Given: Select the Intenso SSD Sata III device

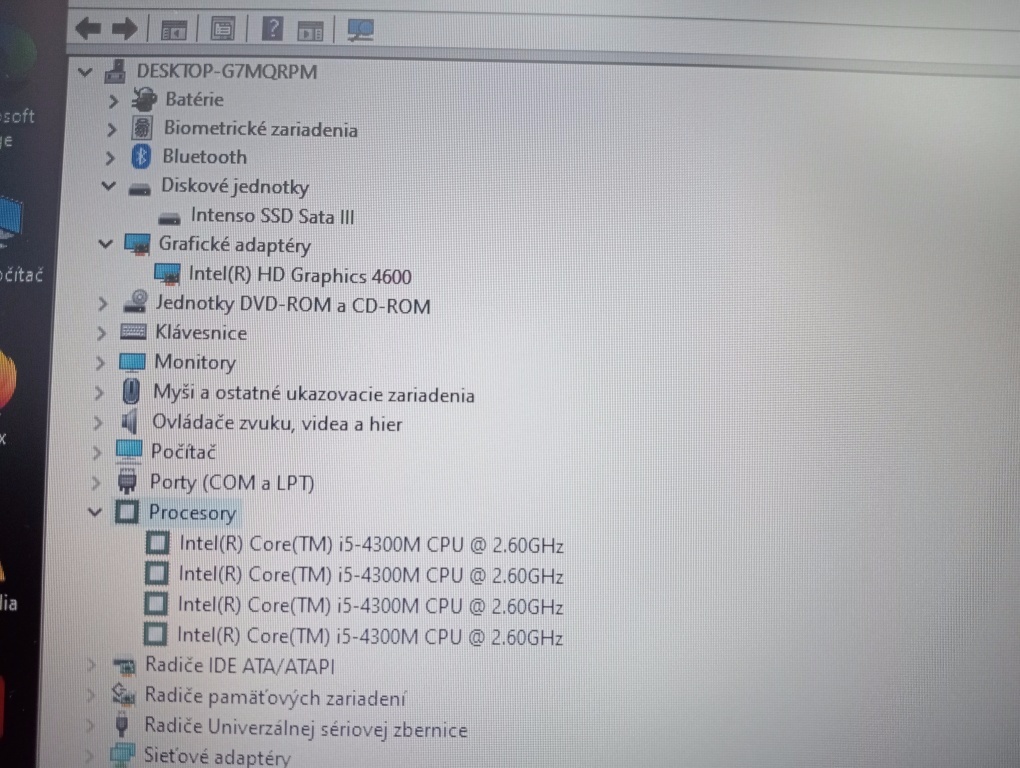Looking at the screenshot, I should point(273,216).
